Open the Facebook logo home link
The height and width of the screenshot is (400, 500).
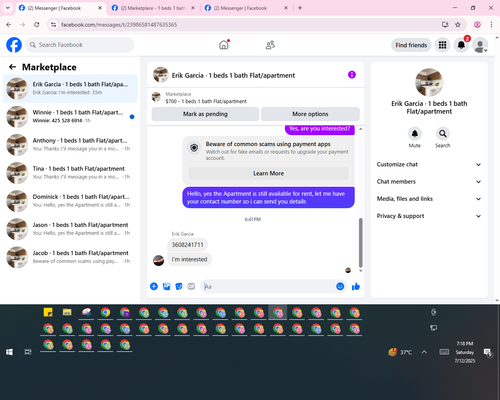tap(14, 45)
